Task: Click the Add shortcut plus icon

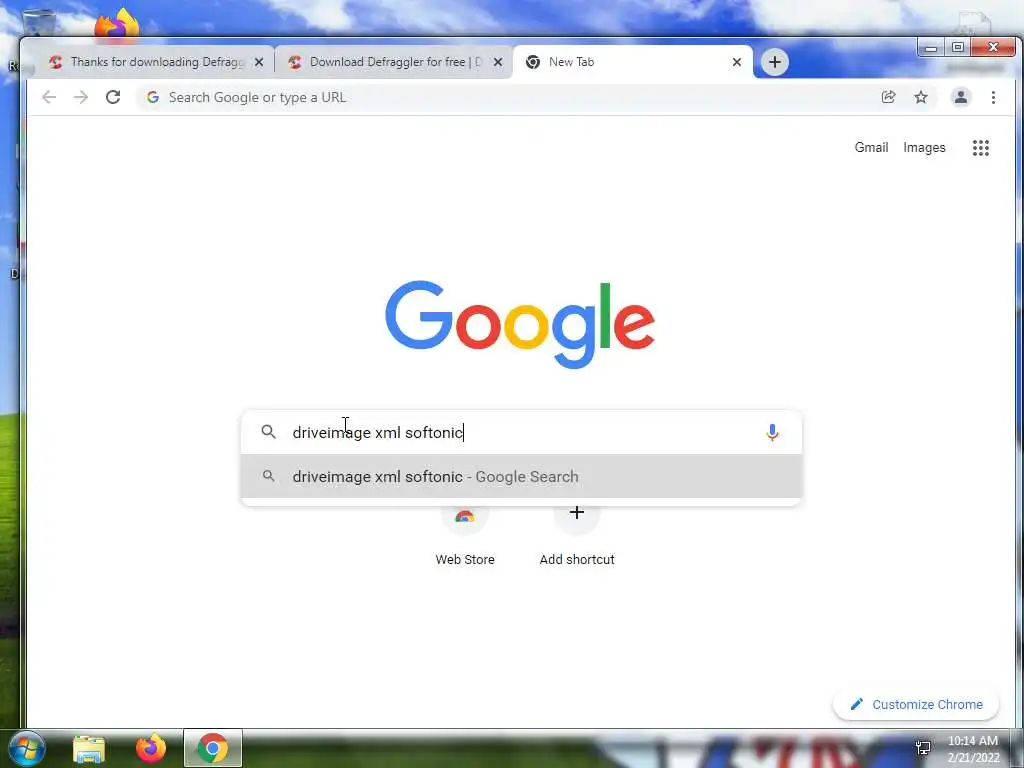Action: tap(577, 513)
